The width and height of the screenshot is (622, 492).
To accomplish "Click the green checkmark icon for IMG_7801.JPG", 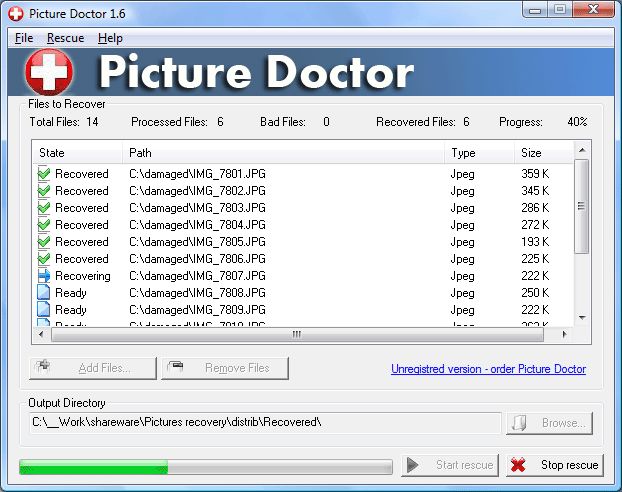I will 44,173.
